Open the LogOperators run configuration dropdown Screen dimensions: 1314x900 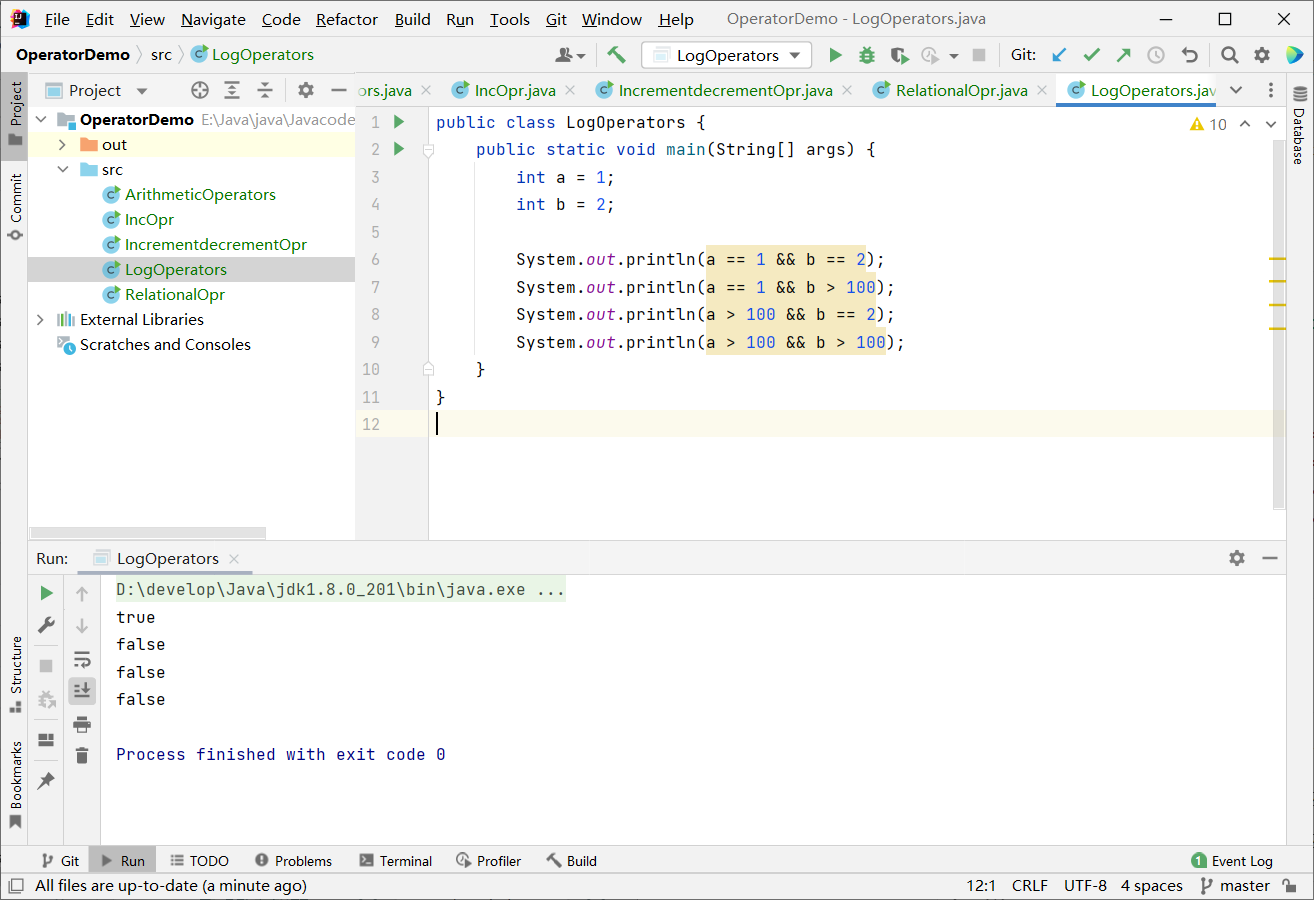click(727, 55)
